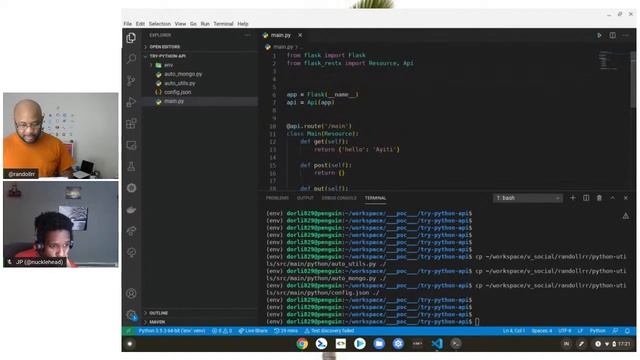Viewport: 640px width, 360px height.
Task: Open editor more actions ellipsis
Action: tap(626, 36)
